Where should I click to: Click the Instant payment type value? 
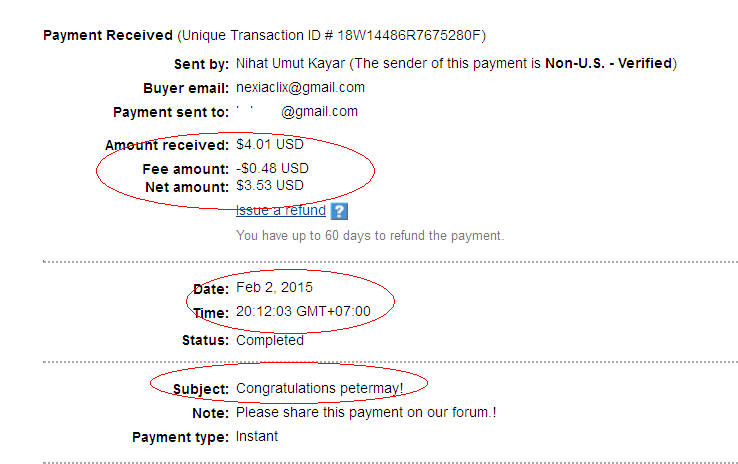click(x=257, y=437)
